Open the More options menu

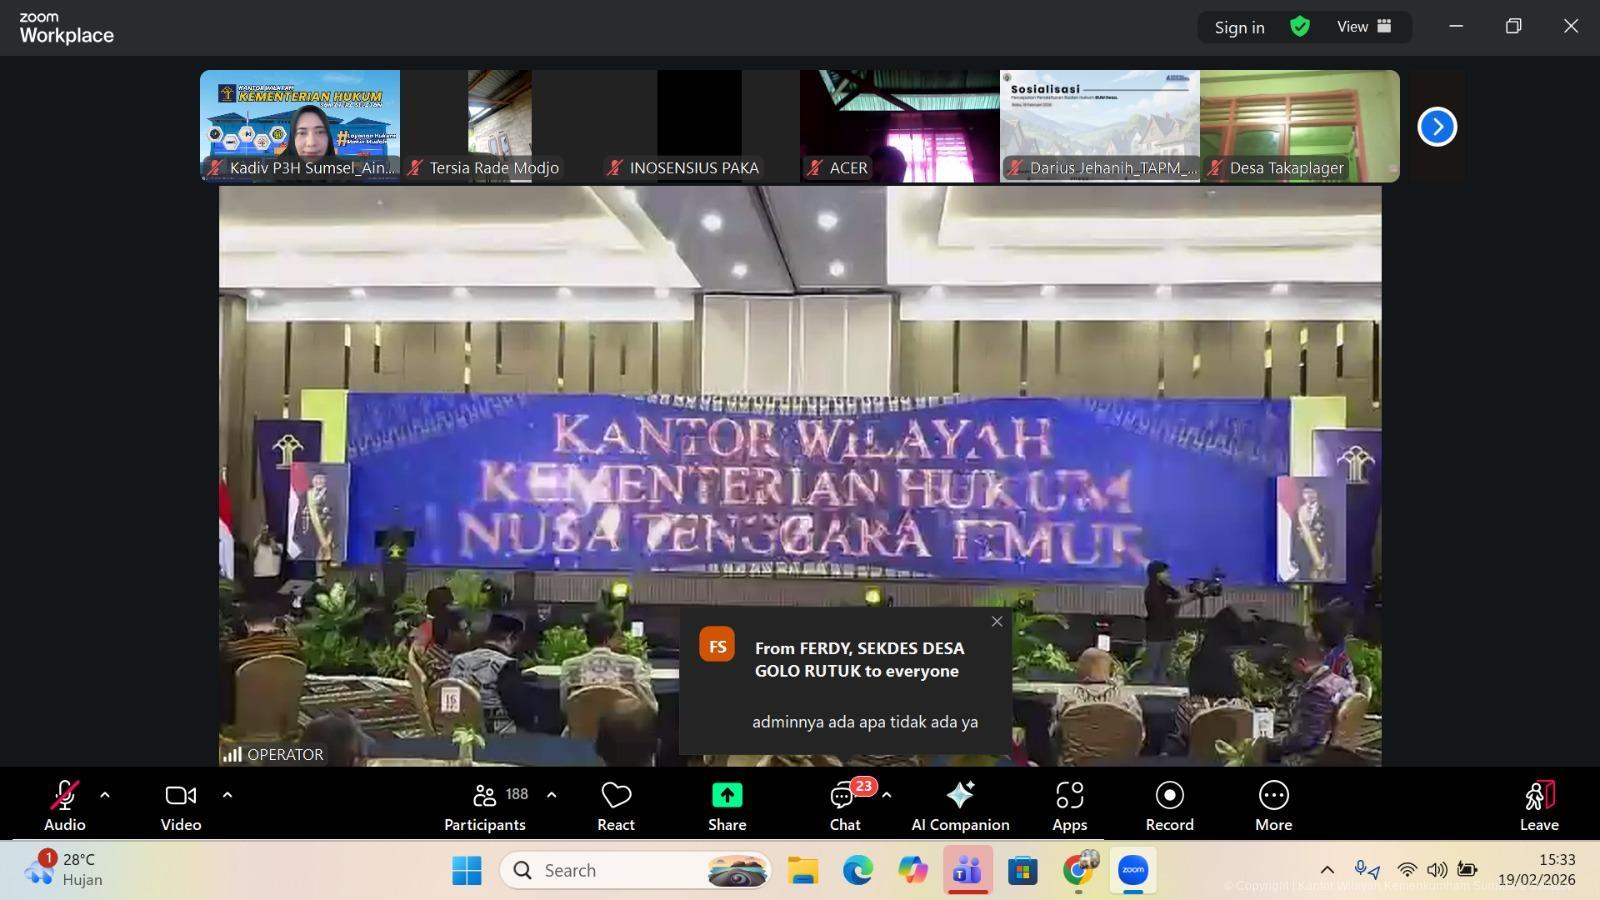tap(1273, 806)
